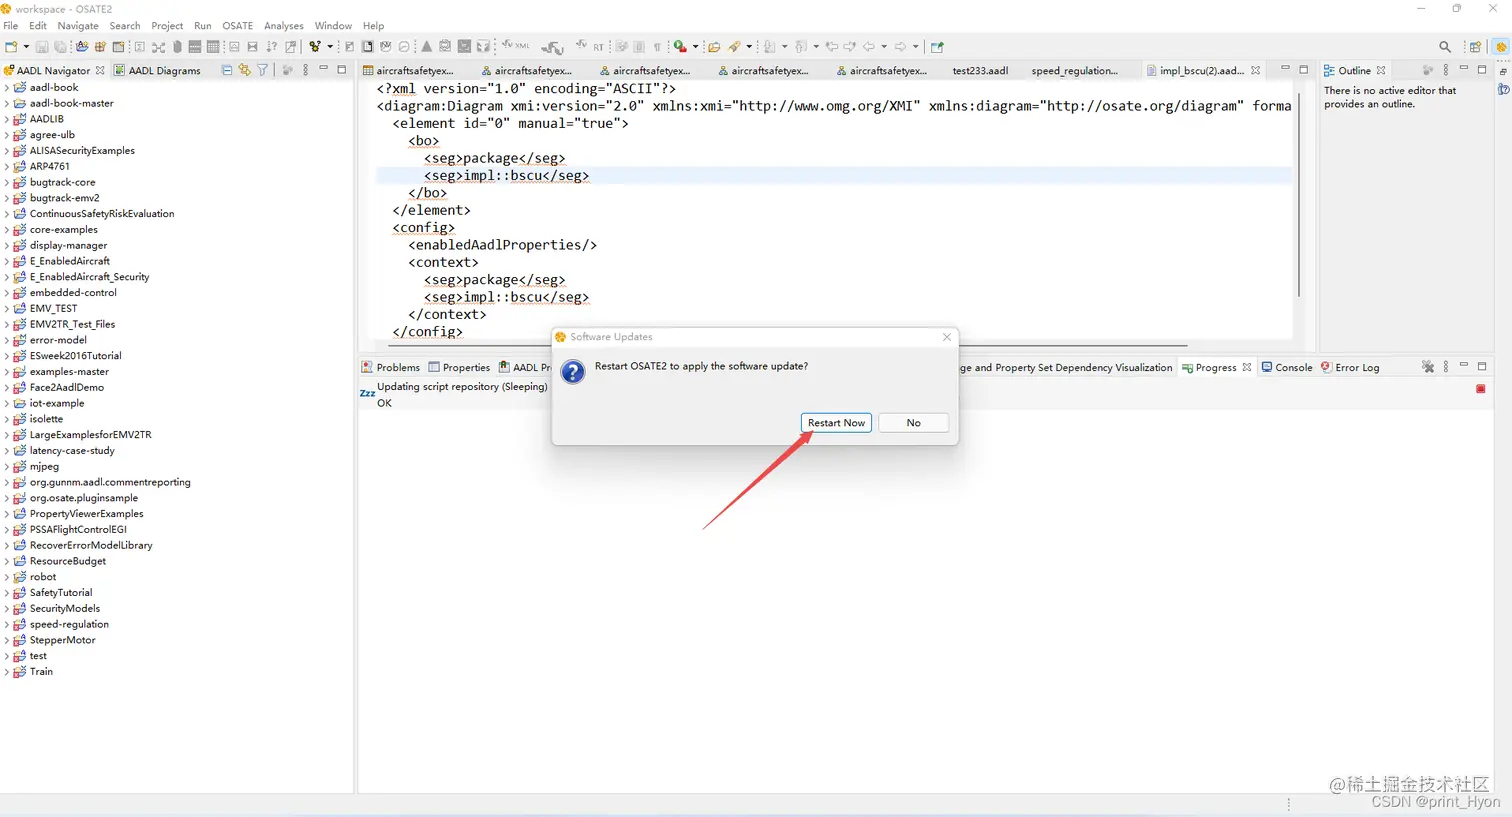1512x817 pixels.
Task: Close the impl_bscu(2).aad editor tab
Action: [1255, 70]
